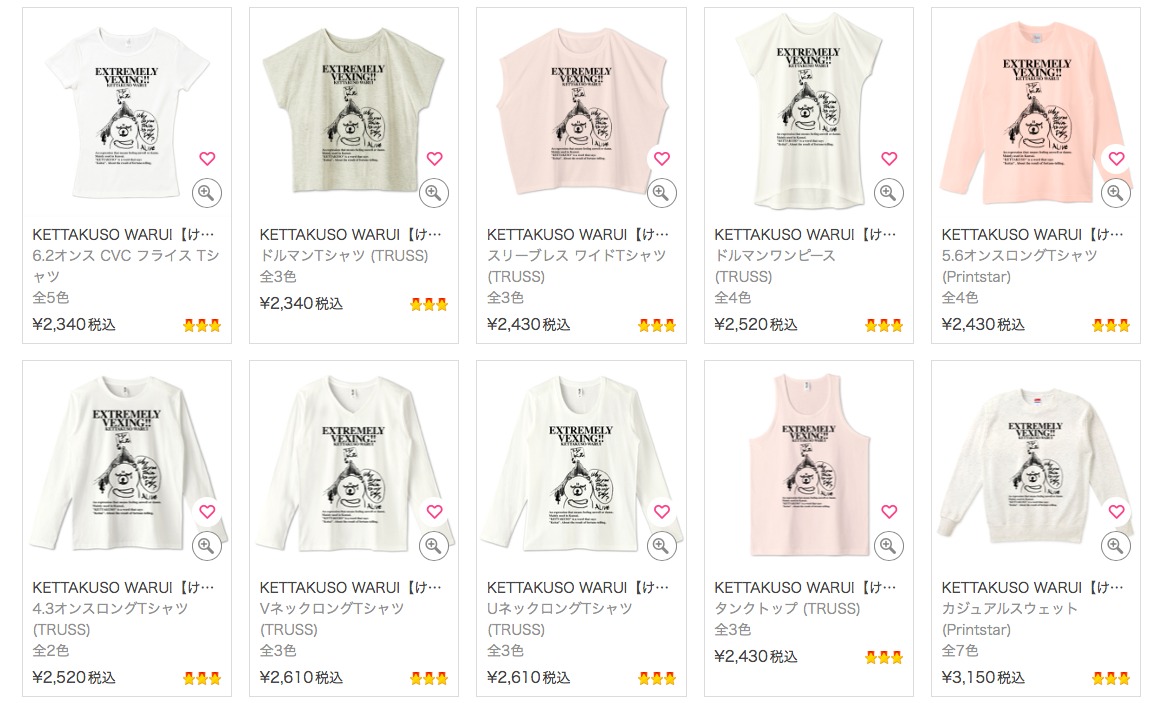Image resolution: width=1167 pixels, height=703 pixels.
Task: Heart the UネックロングTシャツ item
Action: point(662,511)
